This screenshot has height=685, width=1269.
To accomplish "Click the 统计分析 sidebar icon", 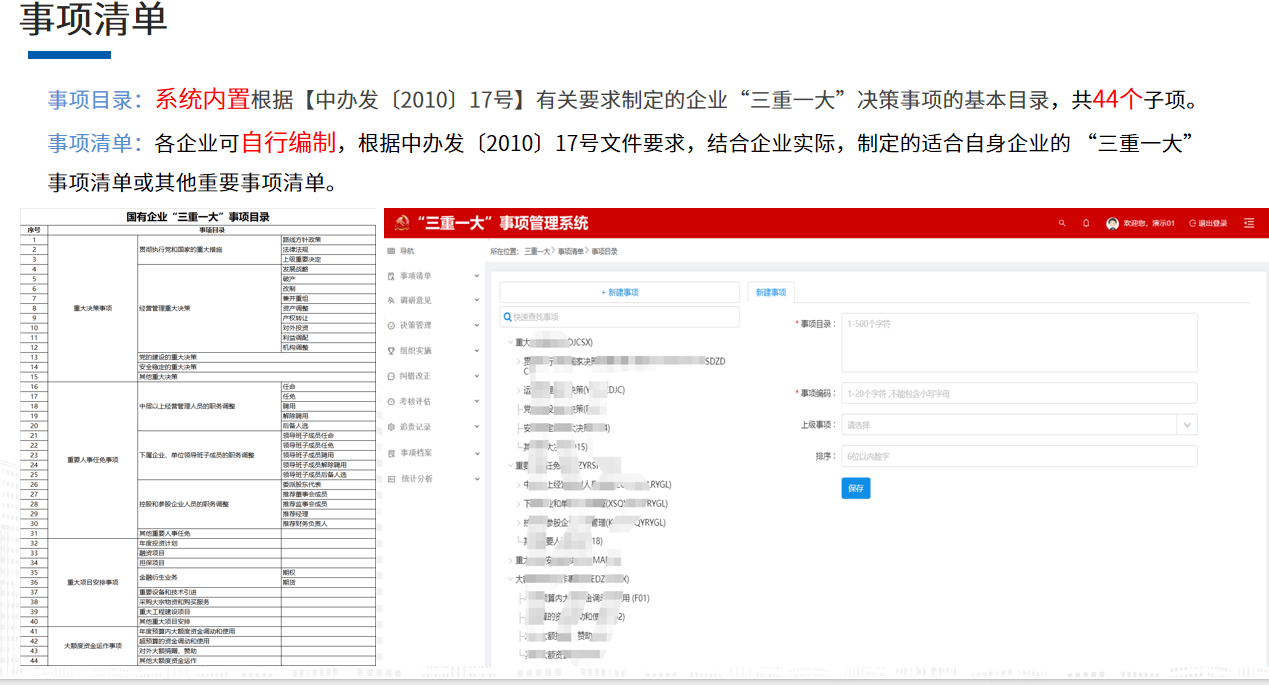I will (391, 479).
